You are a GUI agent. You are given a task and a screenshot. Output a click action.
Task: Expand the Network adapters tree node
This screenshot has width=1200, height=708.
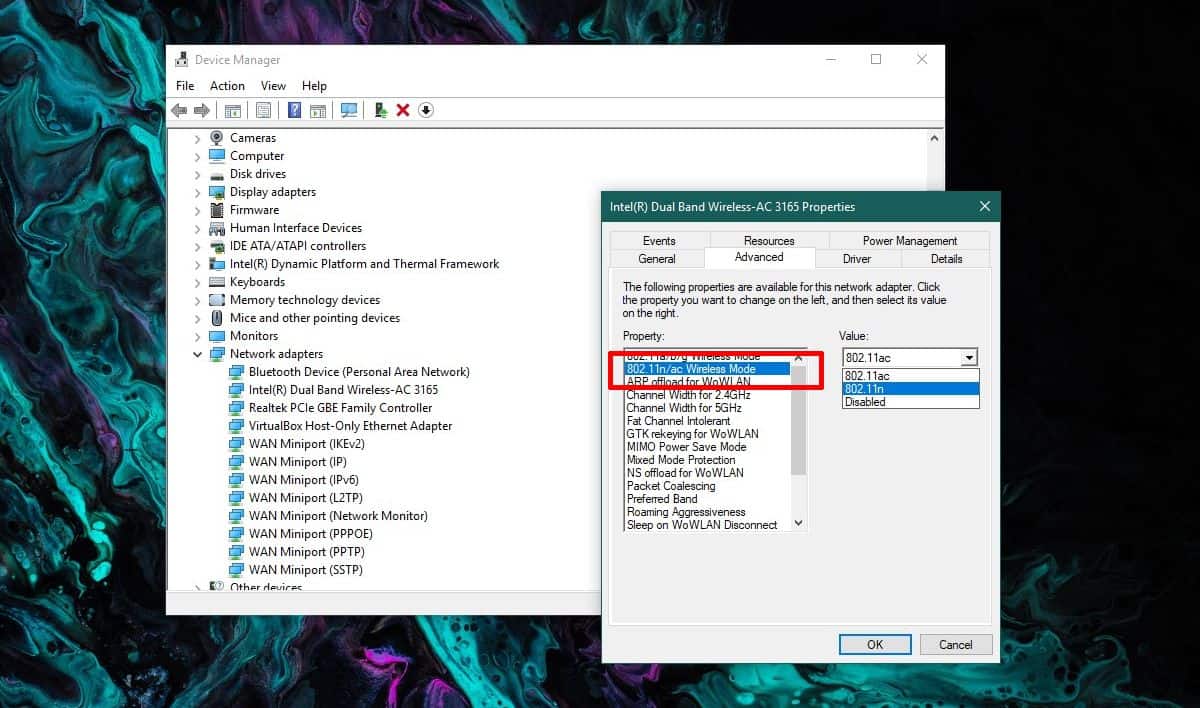point(196,353)
